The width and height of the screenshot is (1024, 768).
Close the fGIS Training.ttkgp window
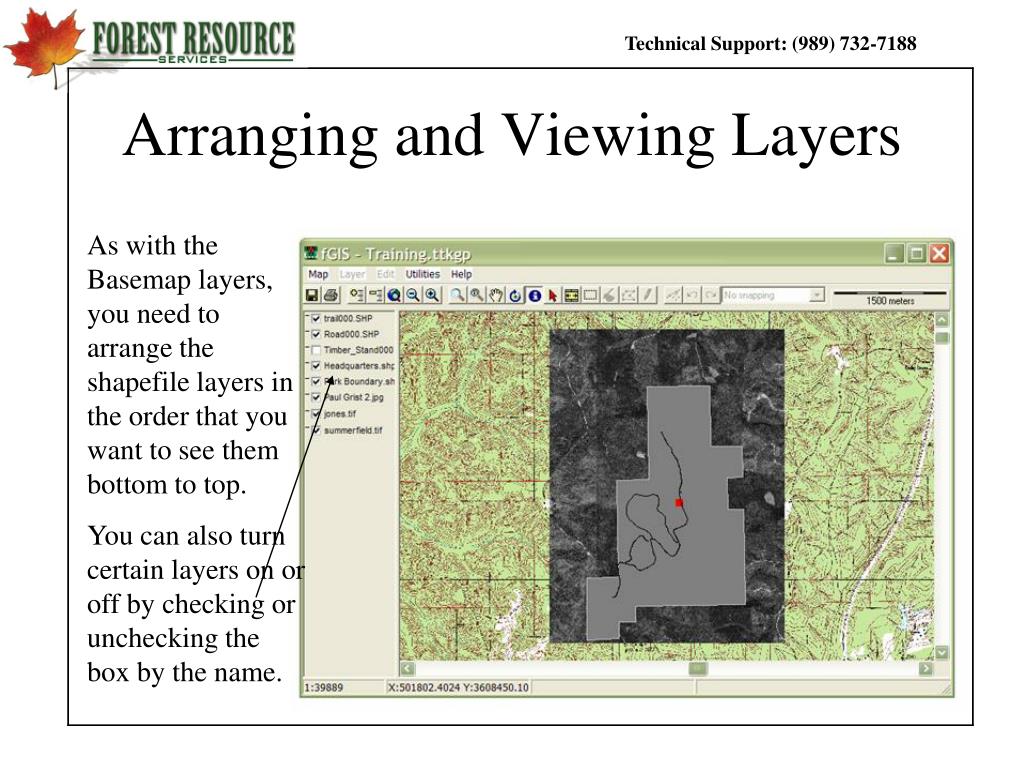click(939, 253)
